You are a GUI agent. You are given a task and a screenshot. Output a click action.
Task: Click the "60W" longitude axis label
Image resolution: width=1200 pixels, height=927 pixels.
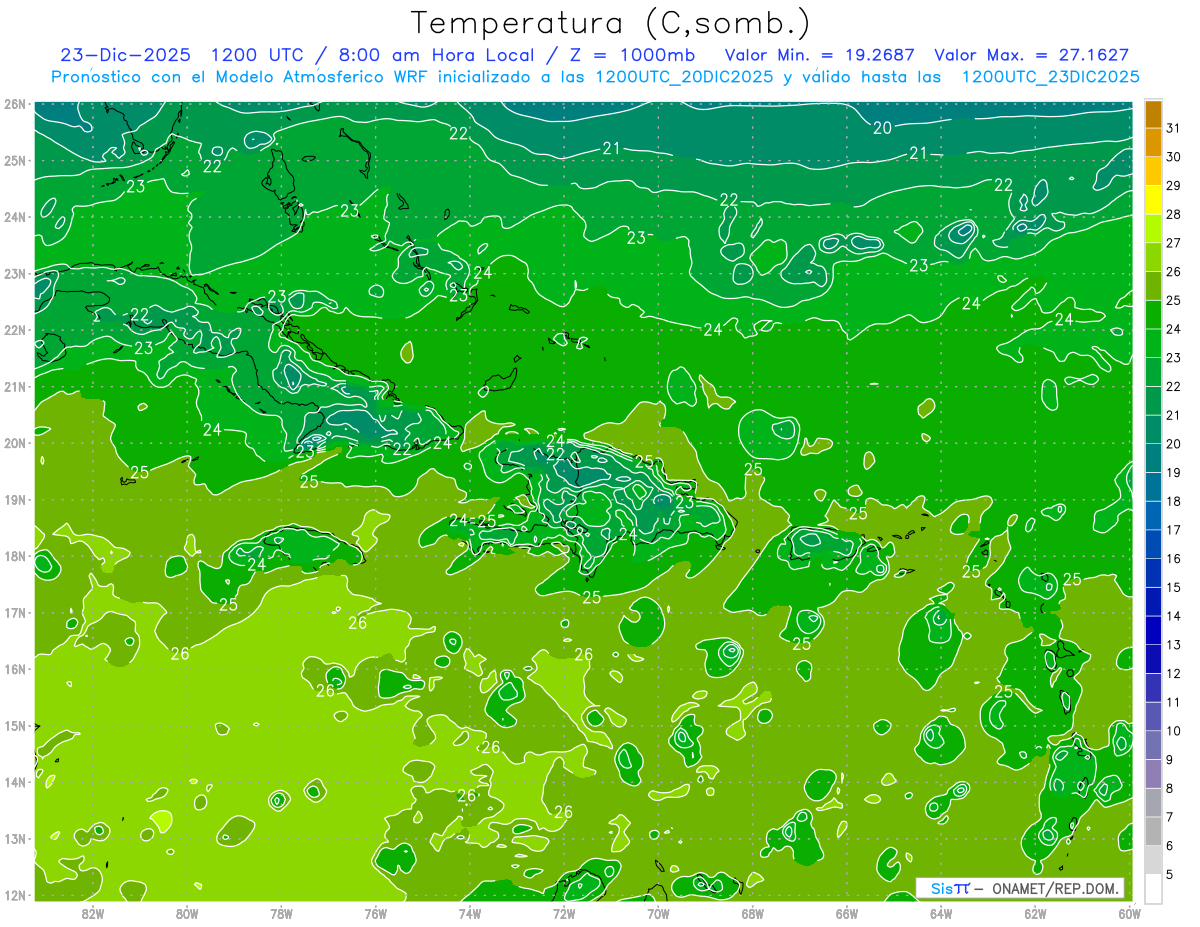(x=1130, y=913)
